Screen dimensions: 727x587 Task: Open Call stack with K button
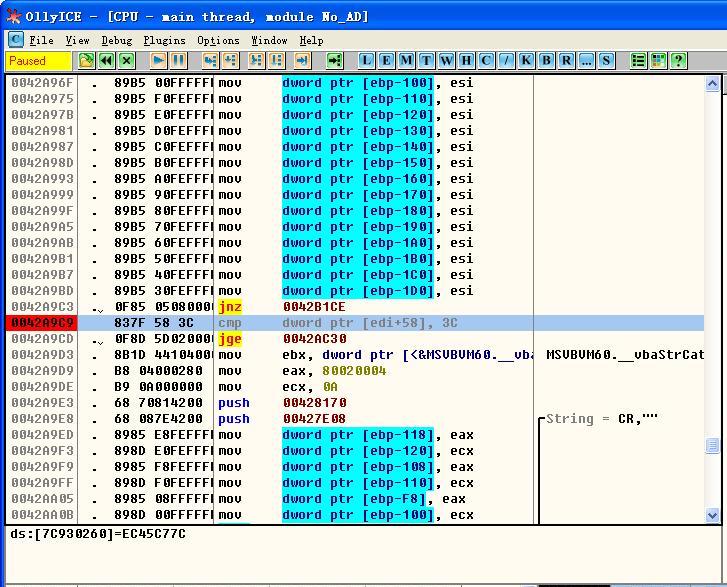click(x=526, y=61)
